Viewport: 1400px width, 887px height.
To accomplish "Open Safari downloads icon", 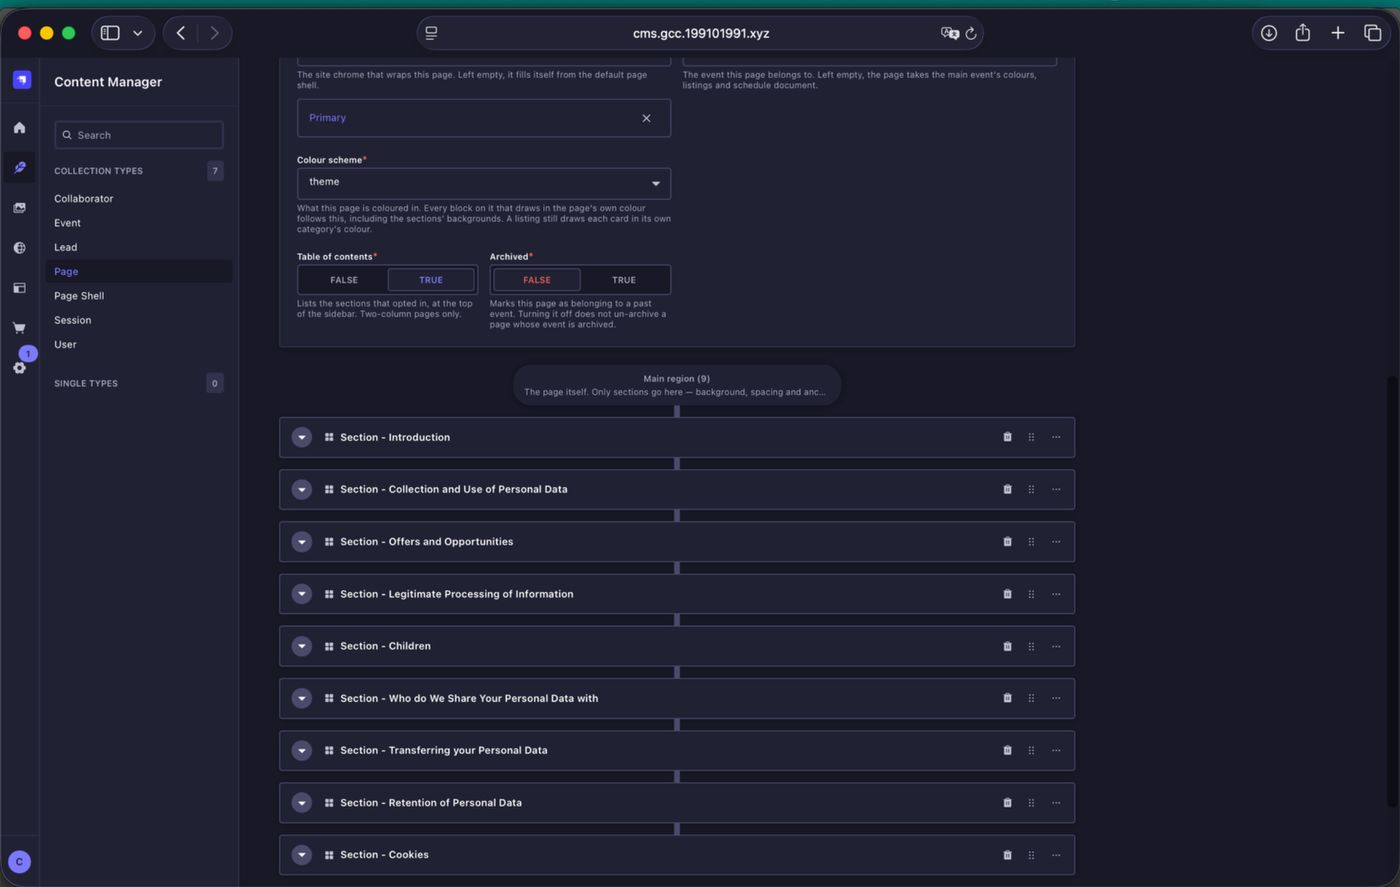I will coord(1268,33).
